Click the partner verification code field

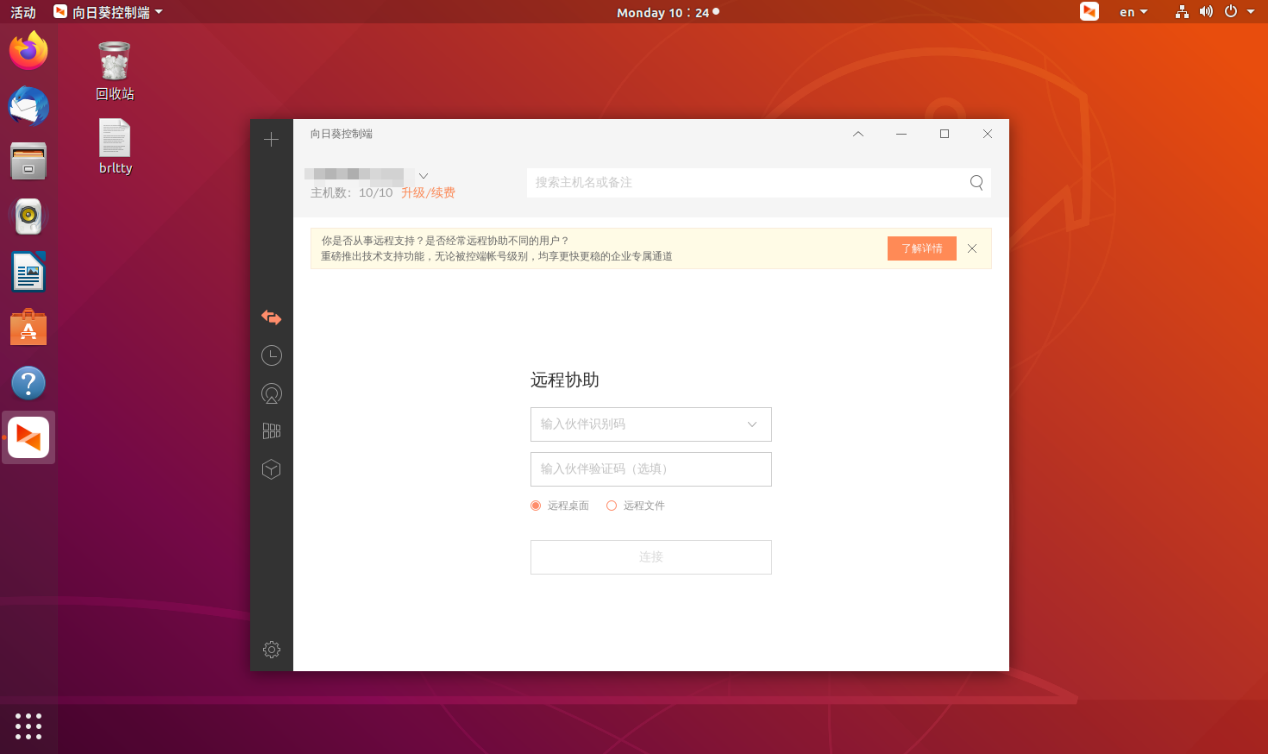pos(651,469)
